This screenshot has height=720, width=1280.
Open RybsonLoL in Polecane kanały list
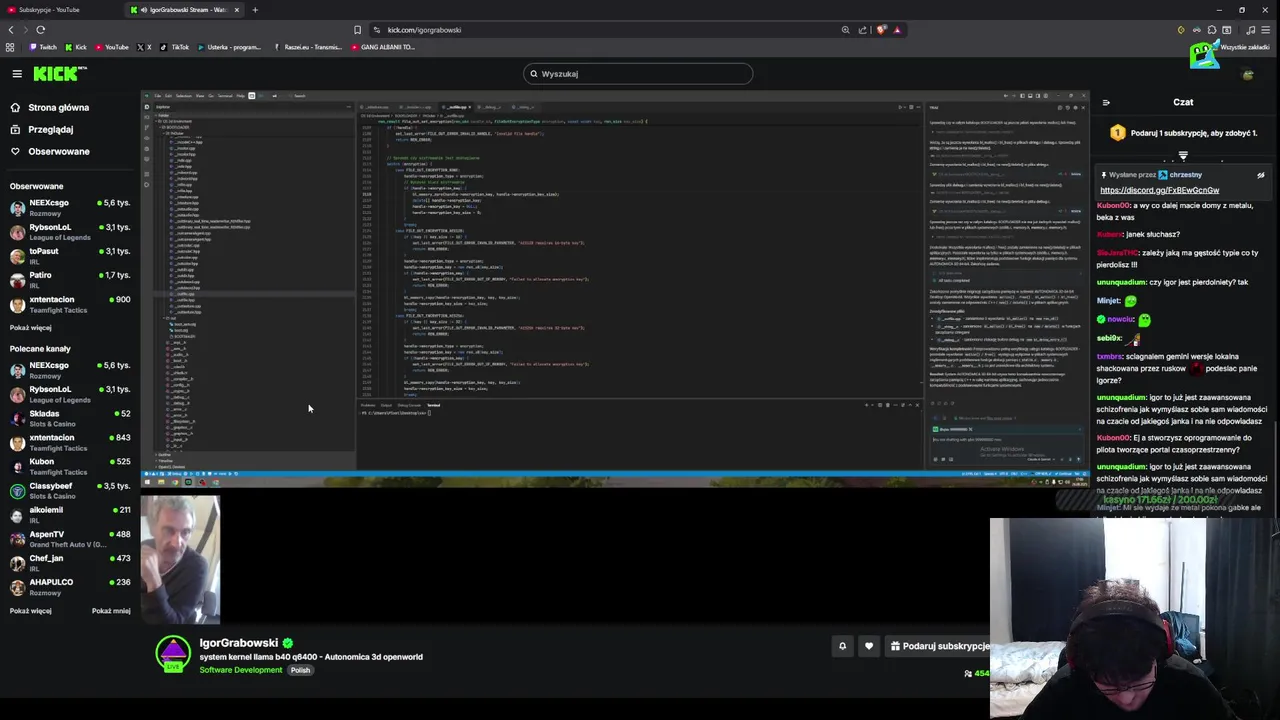70,394
